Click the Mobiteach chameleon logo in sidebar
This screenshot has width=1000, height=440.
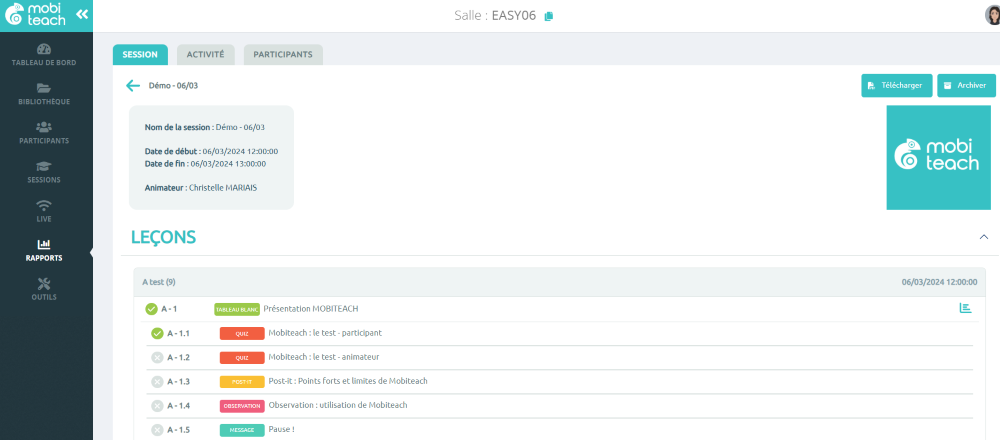[x=36, y=15]
